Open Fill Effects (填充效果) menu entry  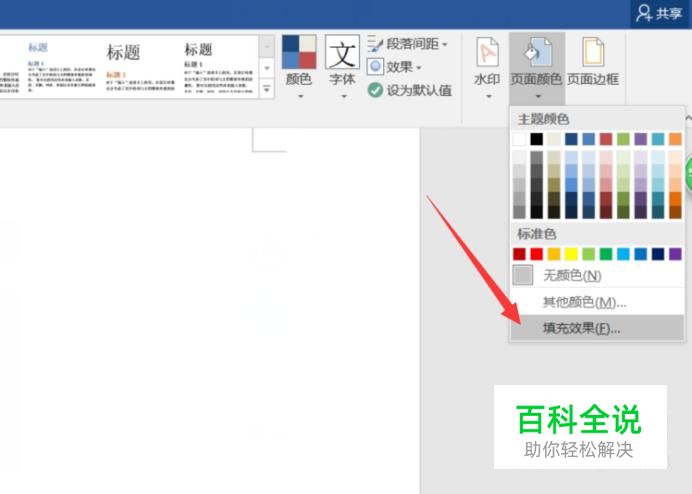click(598, 328)
